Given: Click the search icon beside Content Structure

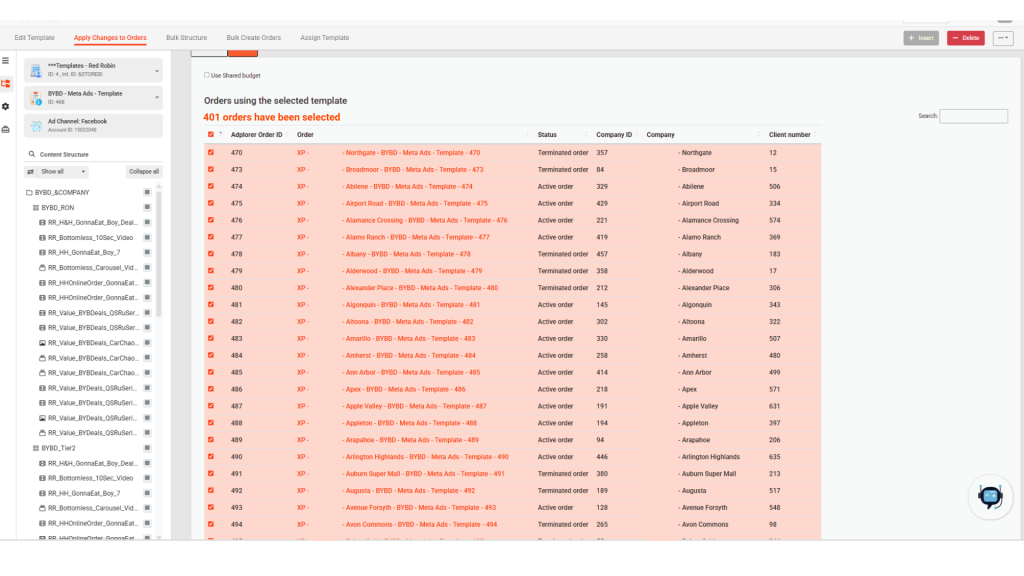Looking at the screenshot, I should coord(33,154).
